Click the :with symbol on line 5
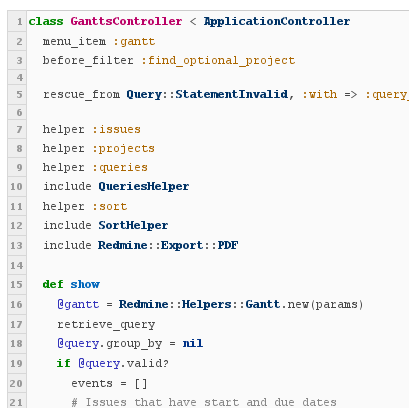 pos(320,94)
